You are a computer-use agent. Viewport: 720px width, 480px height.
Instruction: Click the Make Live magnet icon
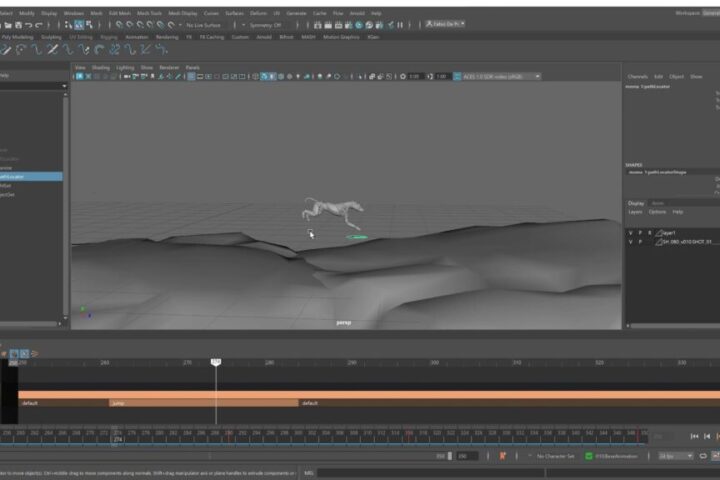[x=171, y=25]
